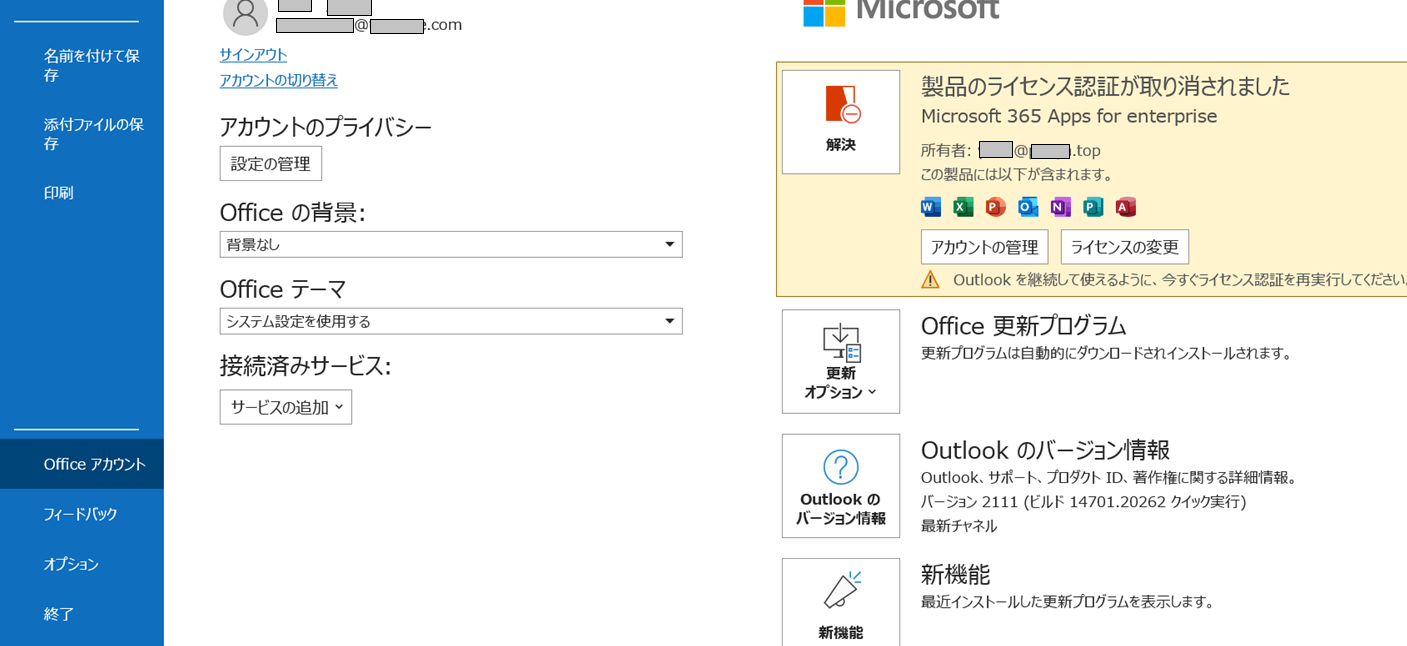The width and height of the screenshot is (1407, 646).
Task: Click the サインアウト link
Action: [x=253, y=55]
